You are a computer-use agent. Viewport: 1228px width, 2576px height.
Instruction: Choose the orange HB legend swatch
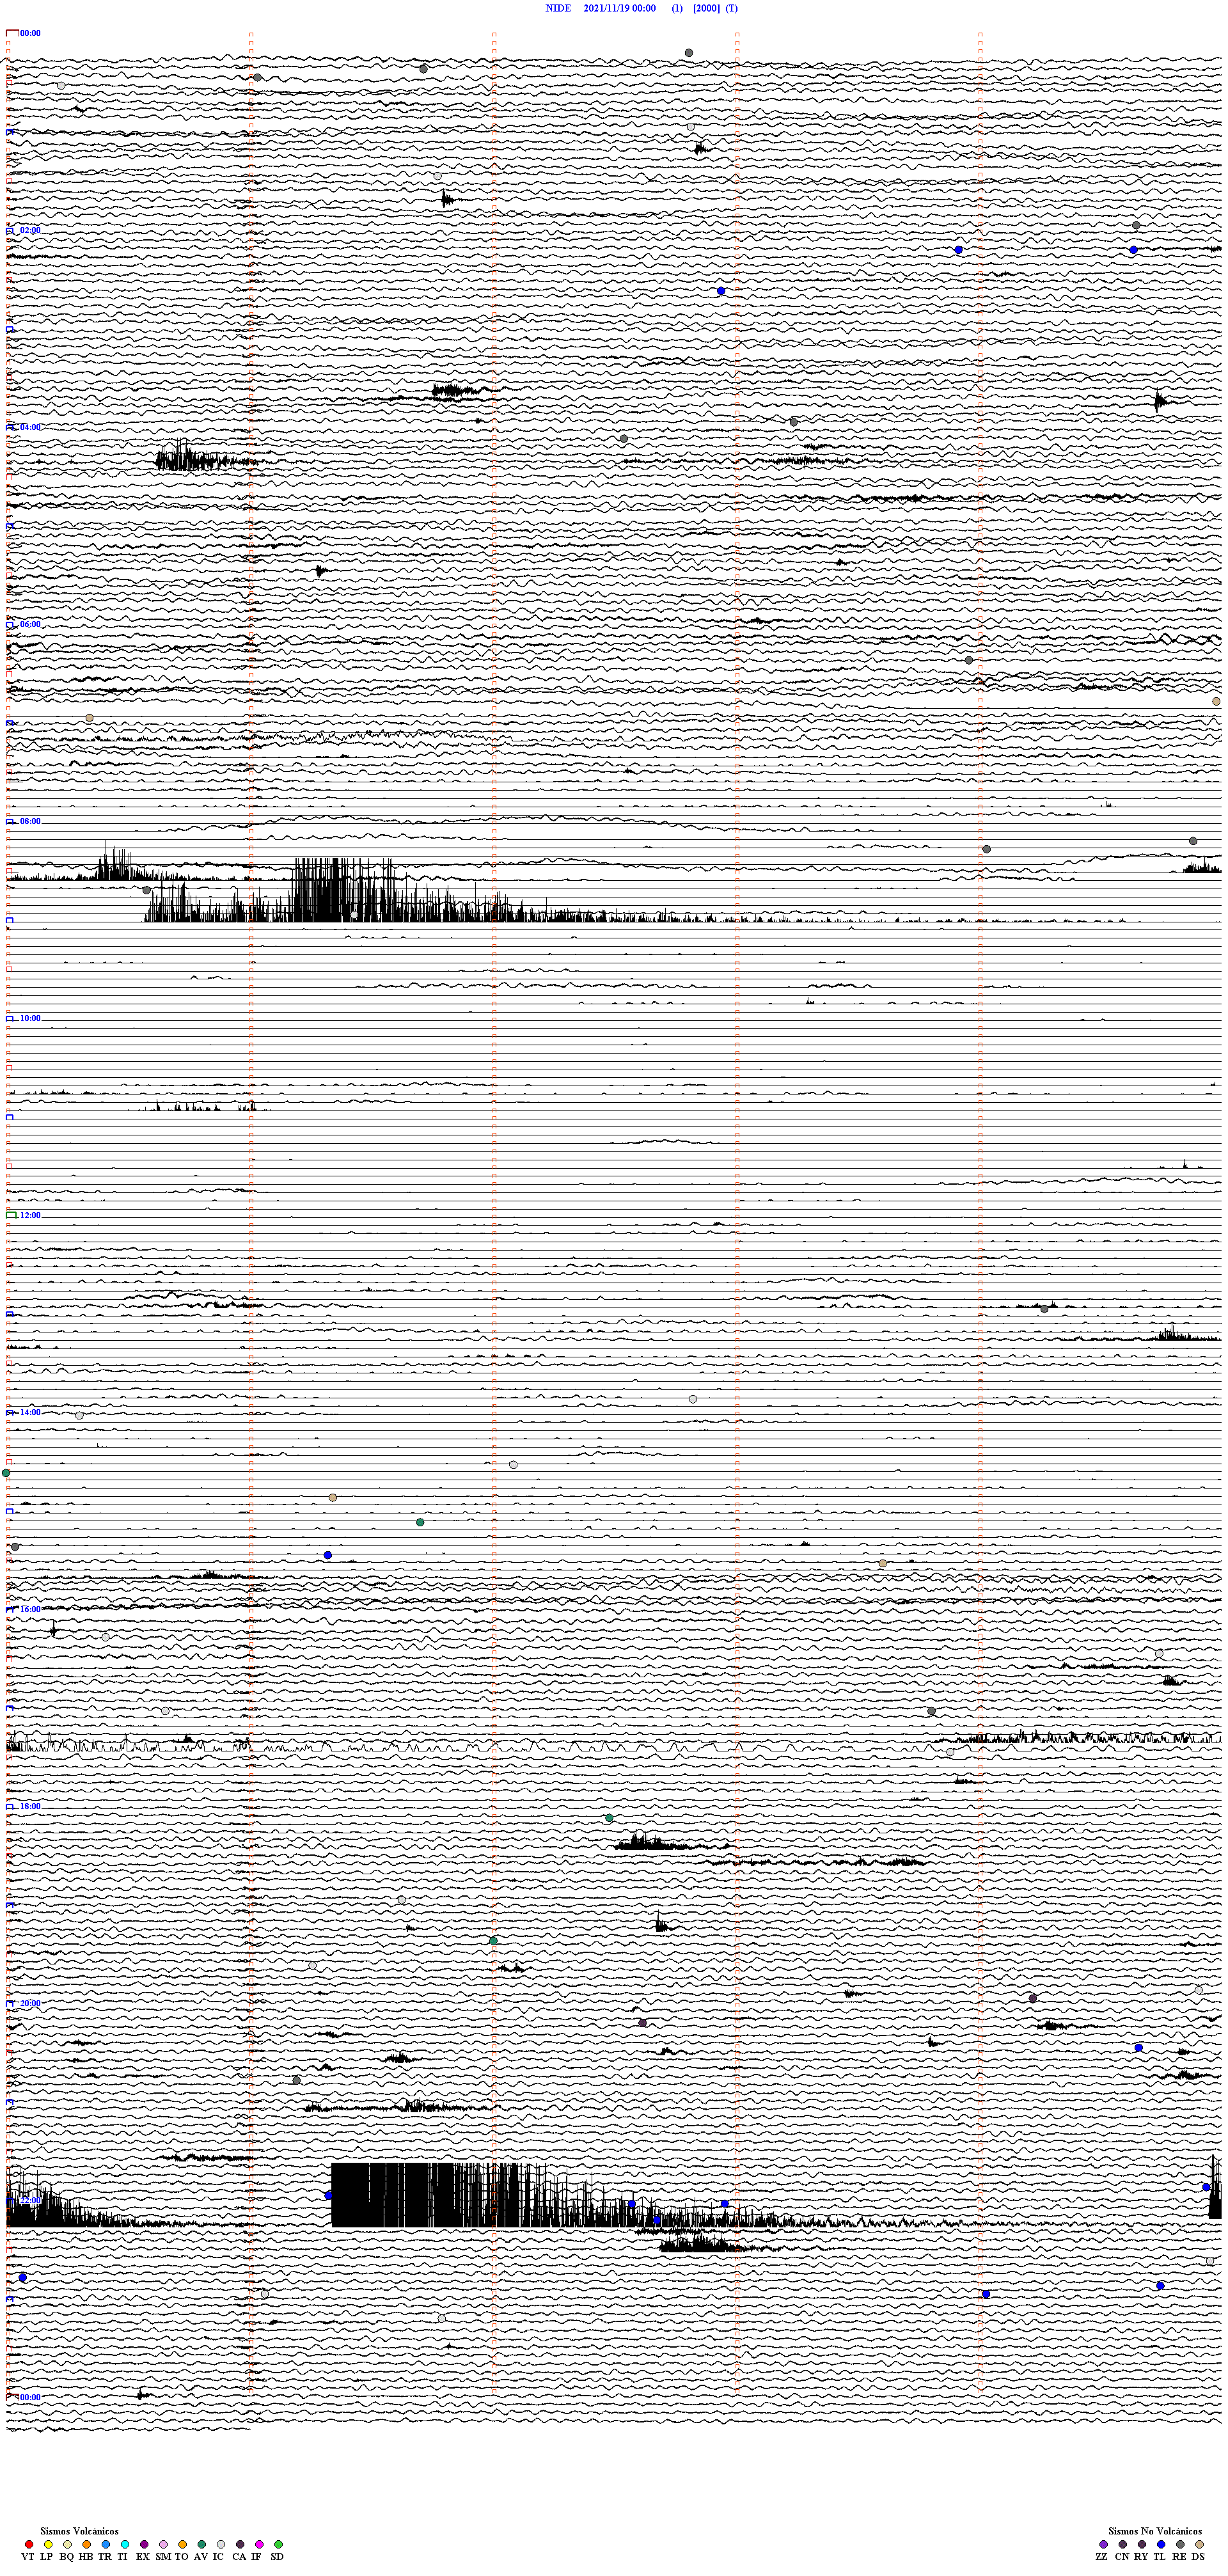coord(87,2544)
